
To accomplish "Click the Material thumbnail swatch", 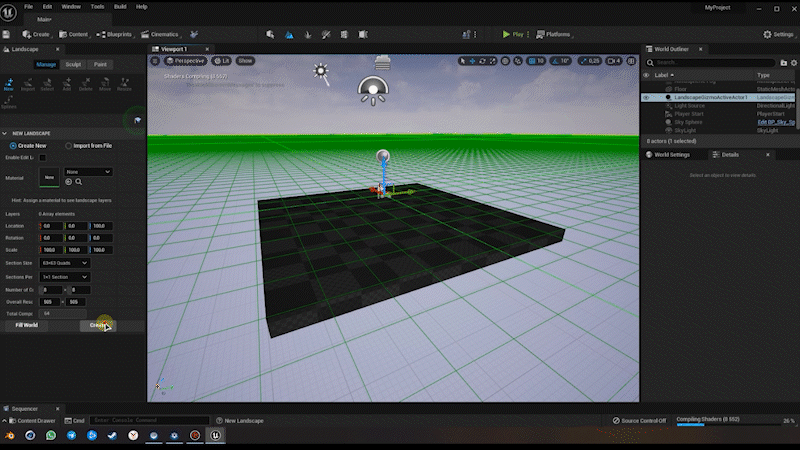I will 49,178.
